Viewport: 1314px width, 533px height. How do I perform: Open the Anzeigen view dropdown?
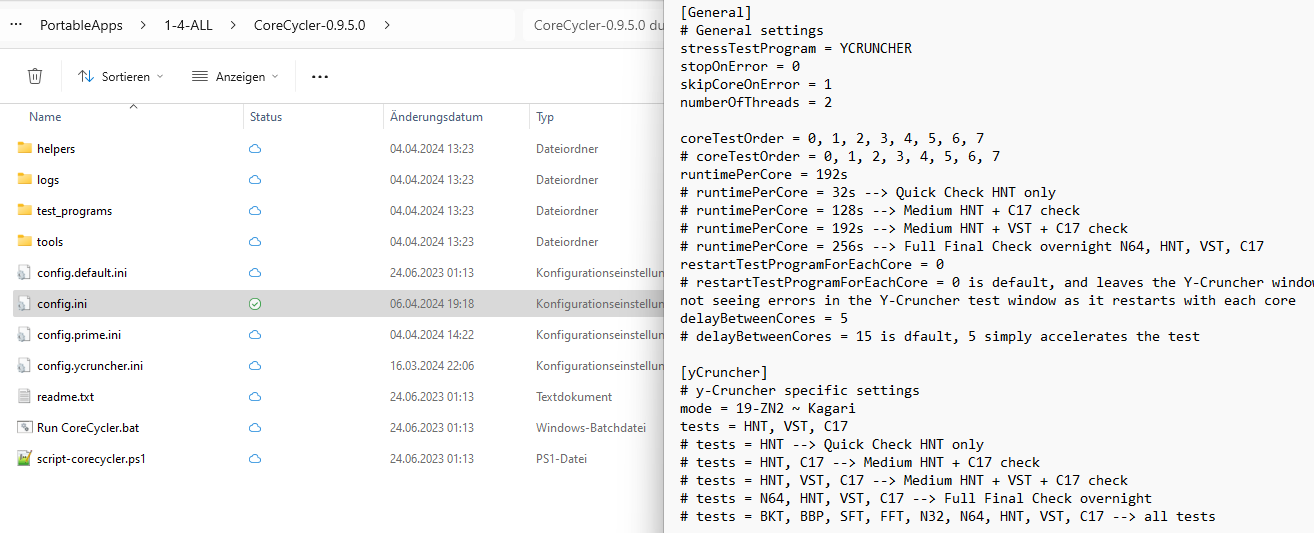236,76
